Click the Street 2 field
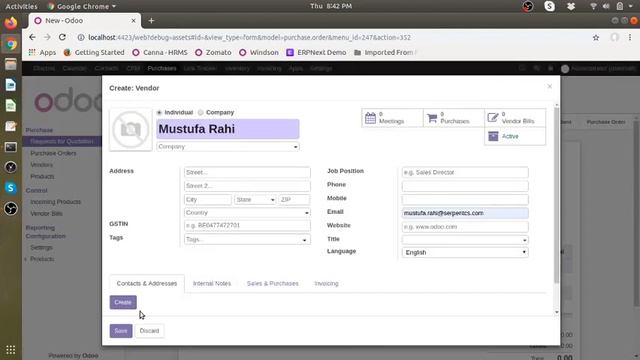 [247, 186]
